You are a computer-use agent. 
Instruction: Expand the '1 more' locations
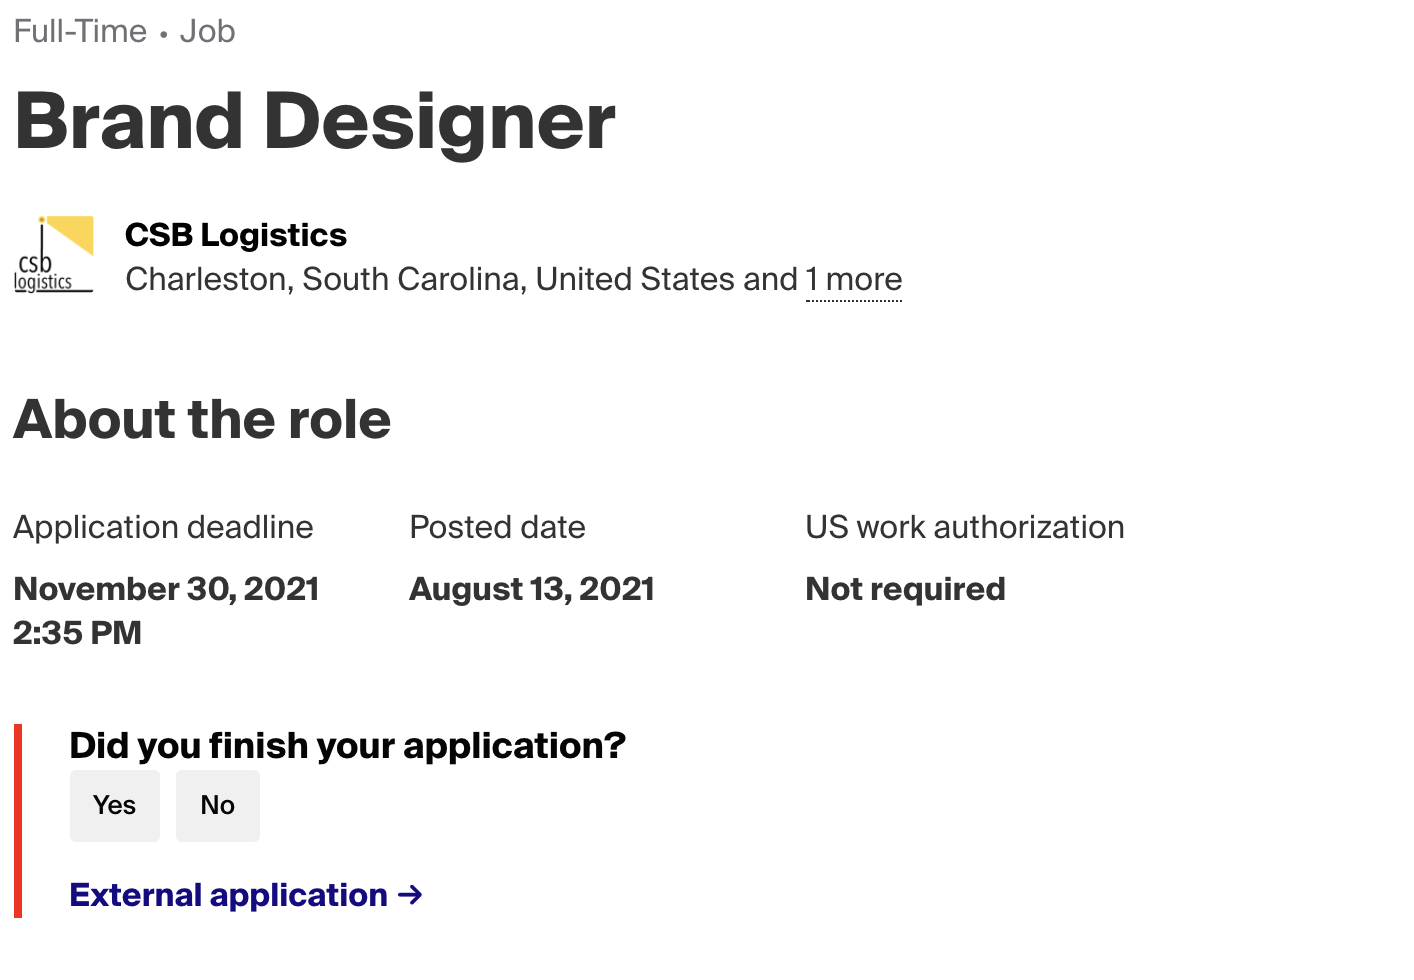854,279
